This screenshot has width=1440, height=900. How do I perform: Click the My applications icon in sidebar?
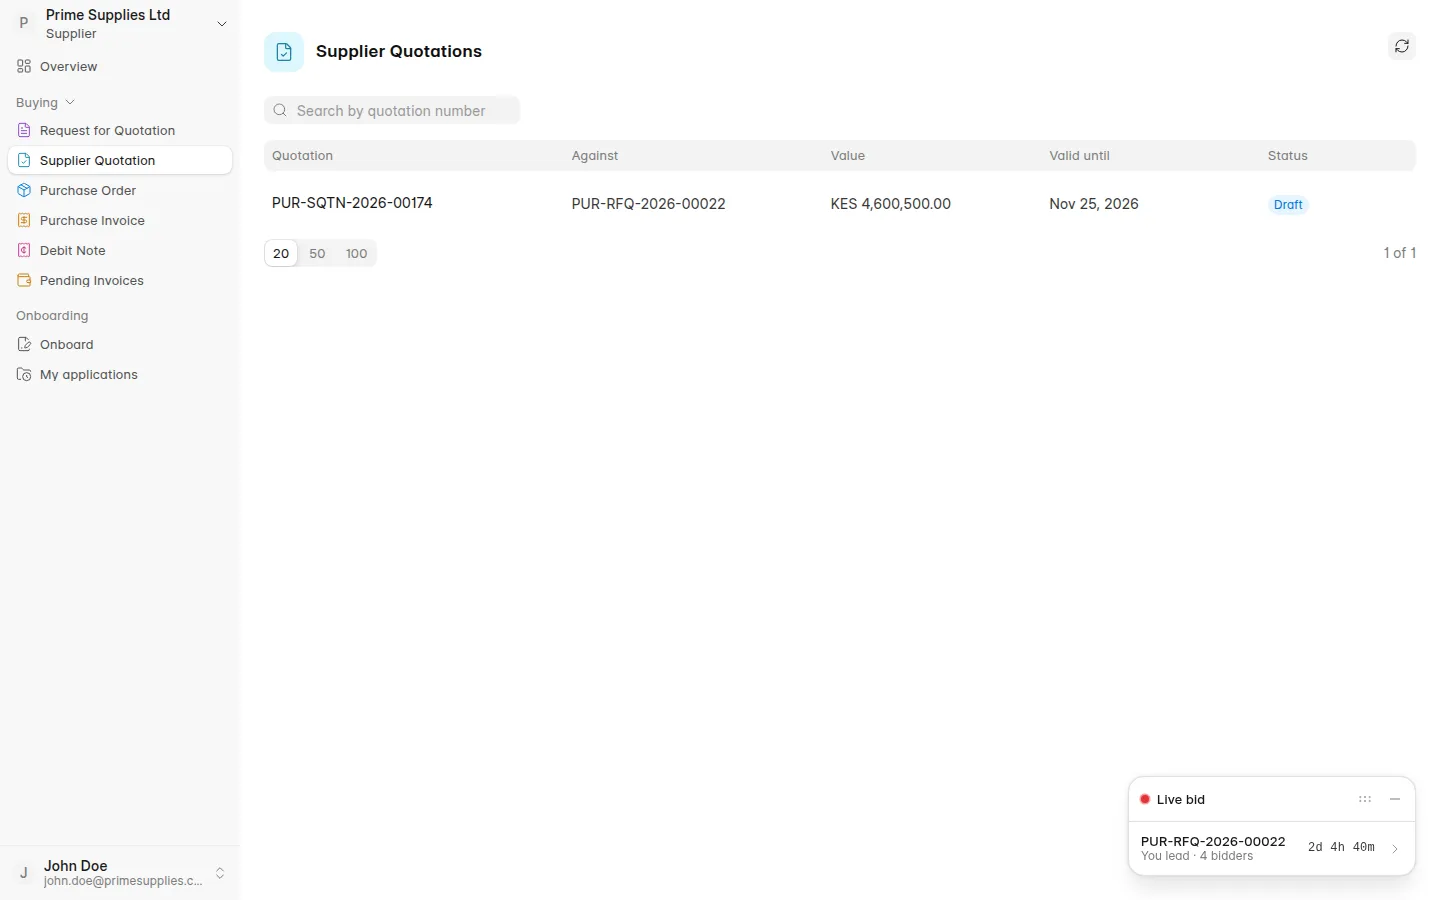tap(24, 375)
